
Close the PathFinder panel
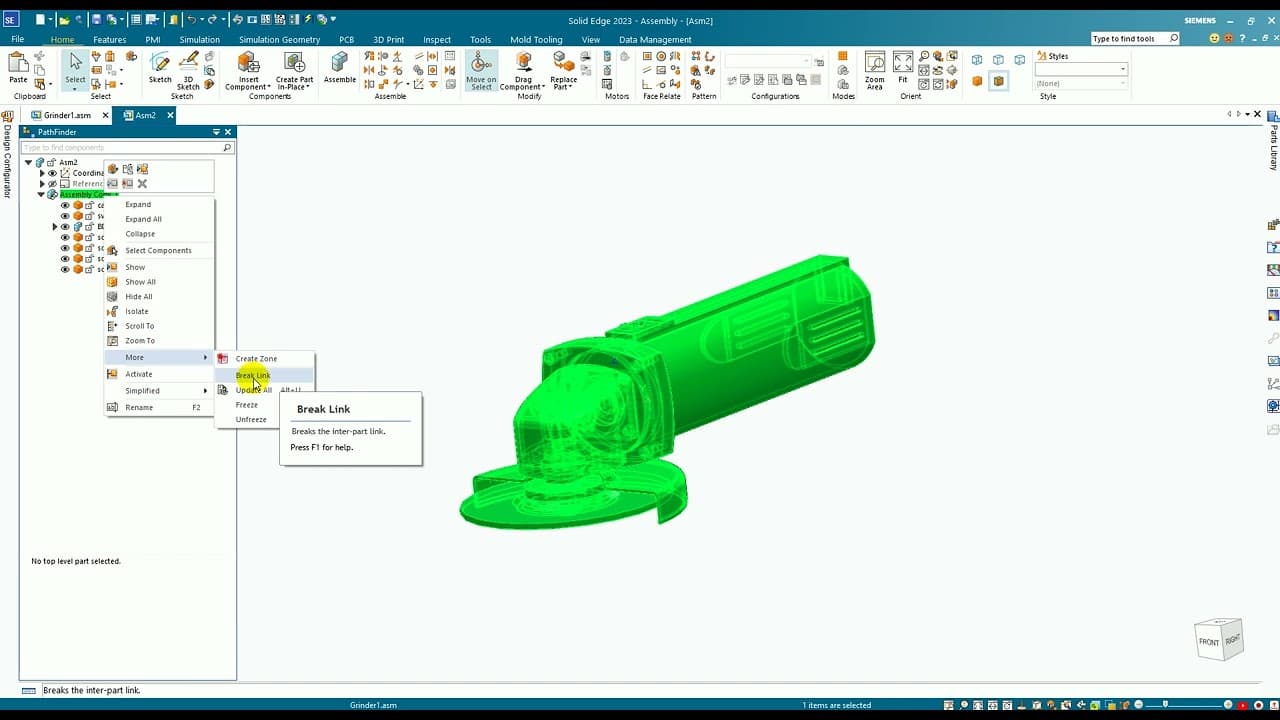pyautogui.click(x=228, y=132)
